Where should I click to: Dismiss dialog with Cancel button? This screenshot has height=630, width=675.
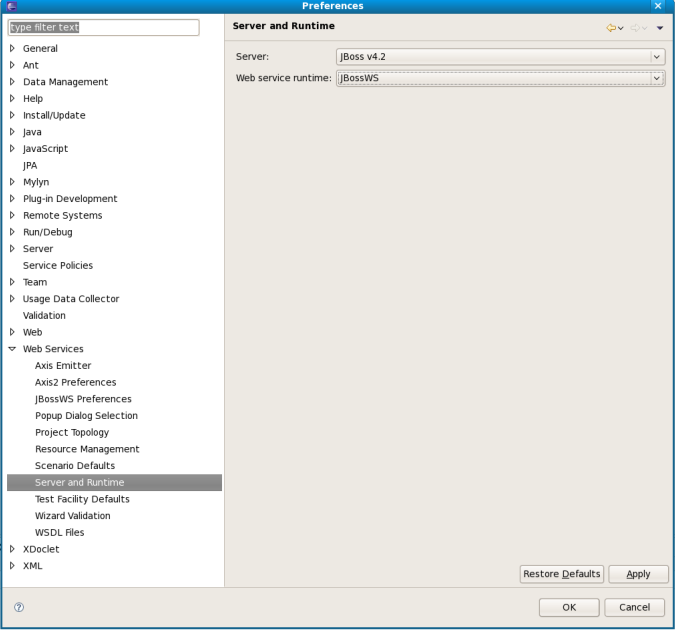click(635, 607)
